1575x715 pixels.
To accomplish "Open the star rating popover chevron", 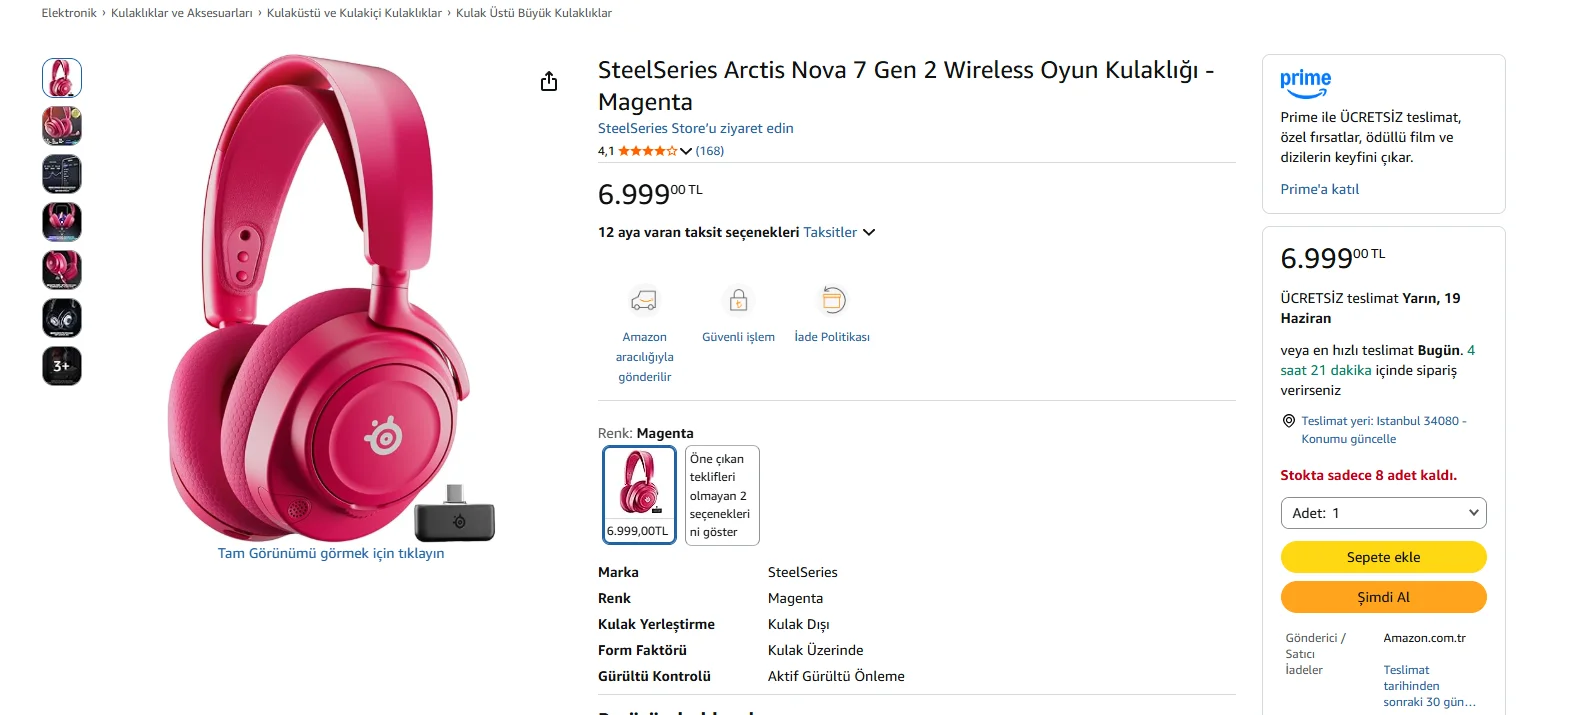I will (x=686, y=151).
